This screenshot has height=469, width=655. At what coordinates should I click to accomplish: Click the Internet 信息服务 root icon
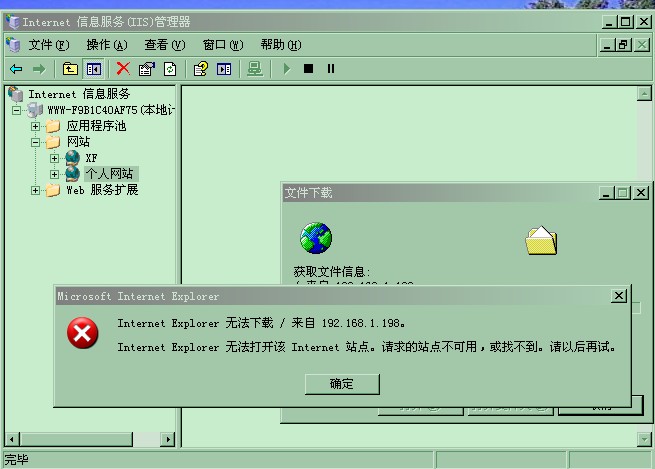[16, 94]
